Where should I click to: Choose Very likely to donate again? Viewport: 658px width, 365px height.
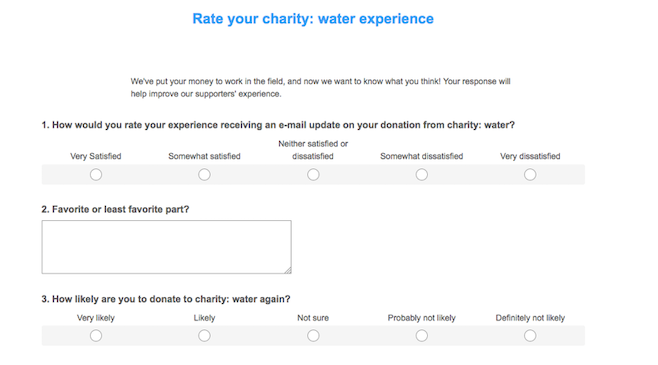[96, 336]
